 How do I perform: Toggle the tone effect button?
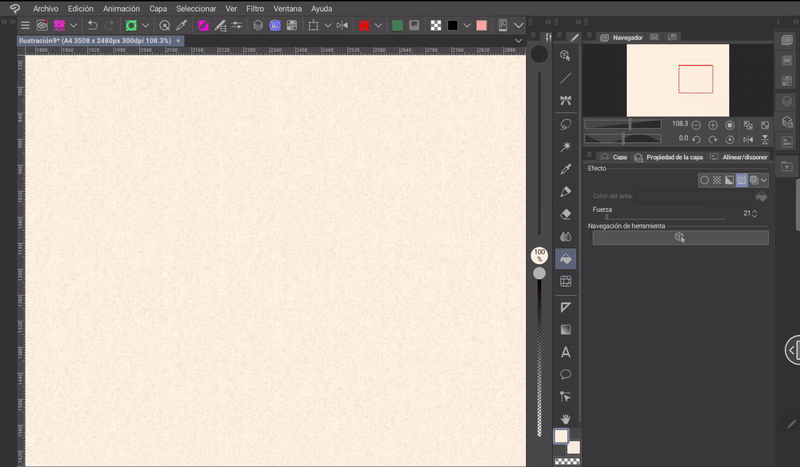coord(717,180)
